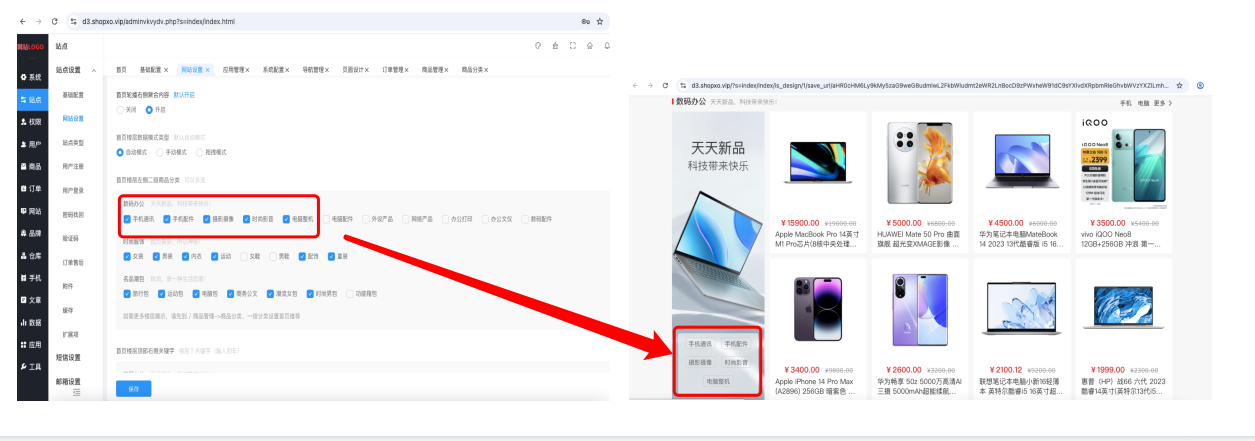
Task: Collapse the submenu with the bottom menu-fold icon
Action: (x=77, y=394)
